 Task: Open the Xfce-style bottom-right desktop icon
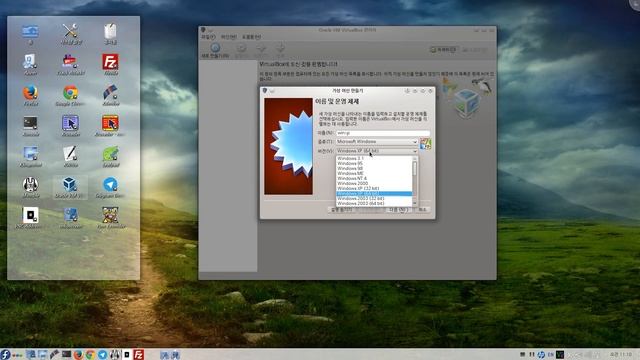pos(110,216)
